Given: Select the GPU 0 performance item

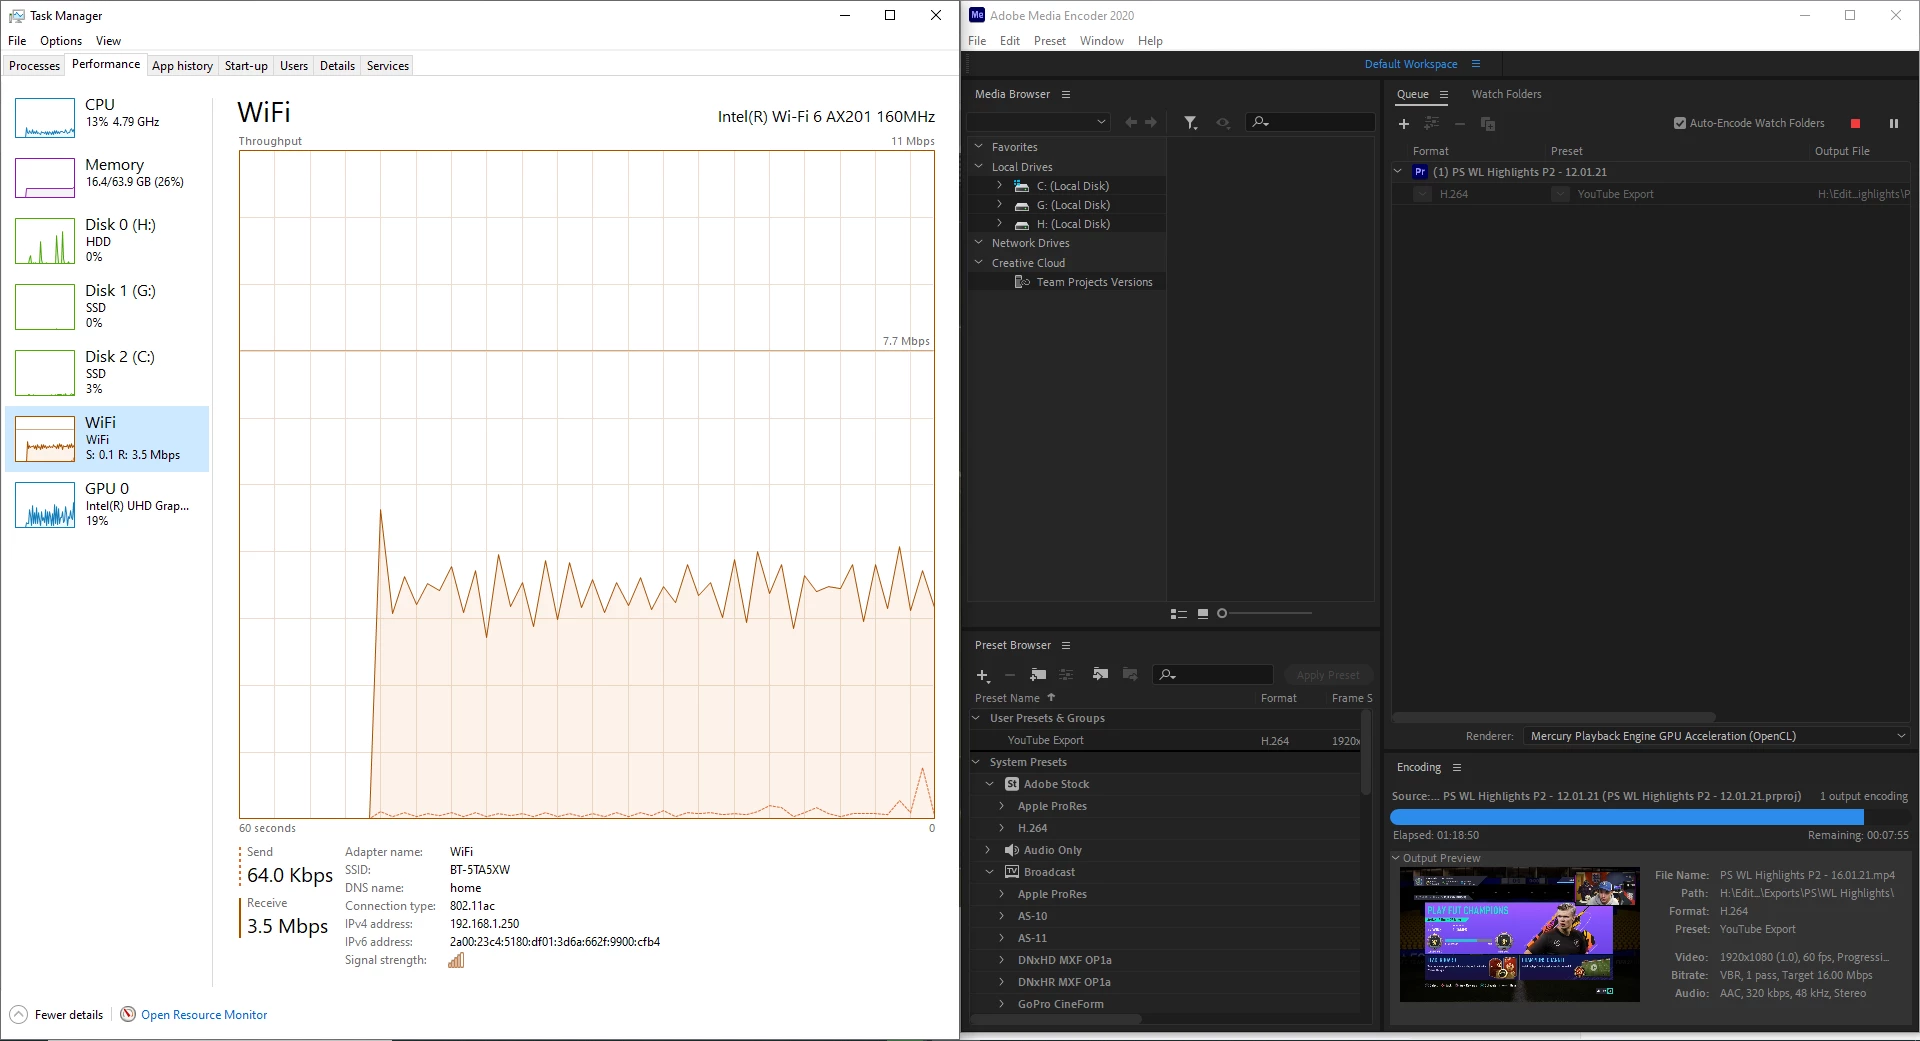Looking at the screenshot, I should pos(108,504).
